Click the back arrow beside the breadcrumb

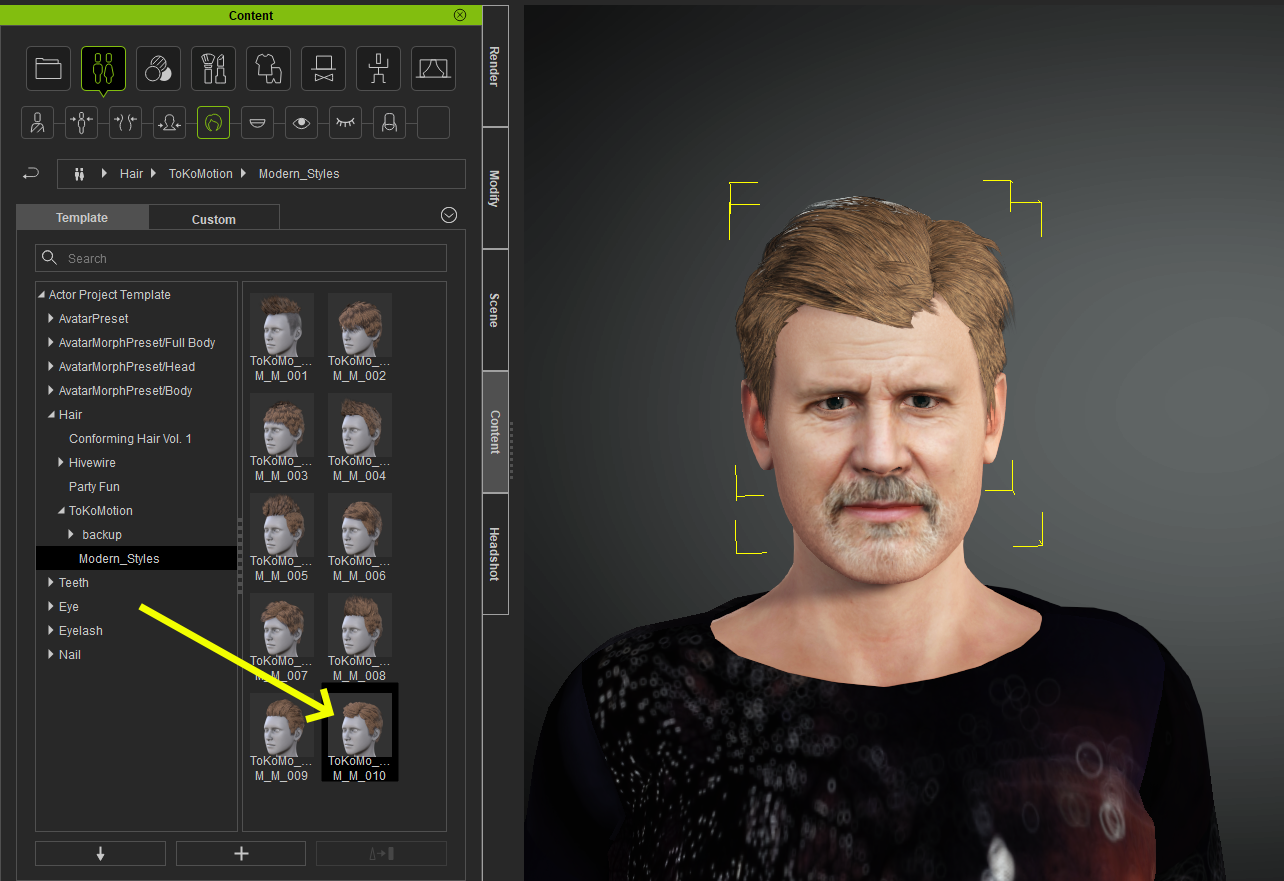click(31, 174)
